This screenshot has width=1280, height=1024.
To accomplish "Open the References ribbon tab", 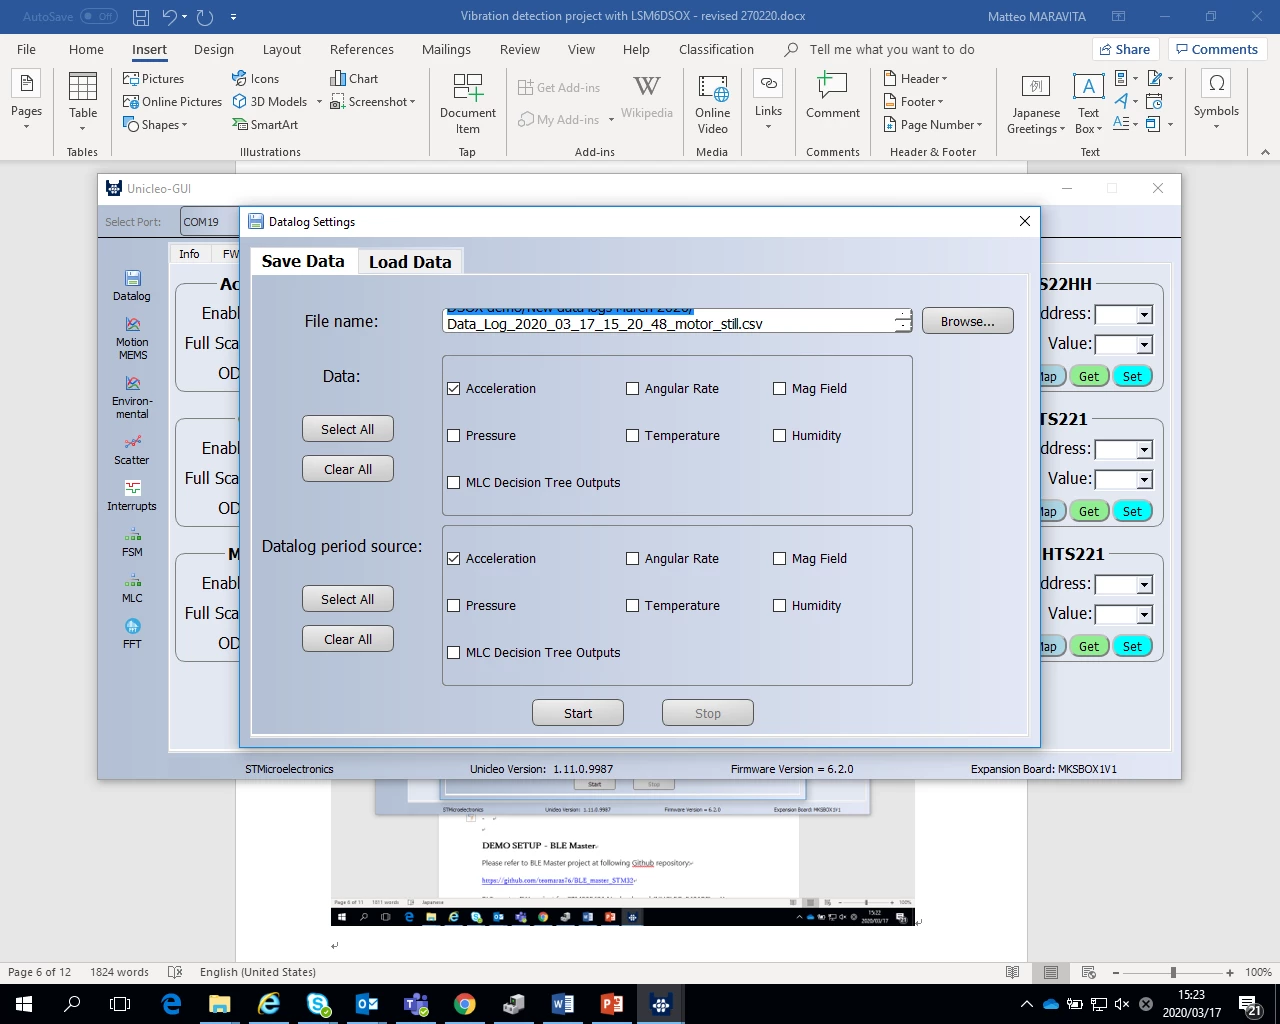I will click(362, 49).
